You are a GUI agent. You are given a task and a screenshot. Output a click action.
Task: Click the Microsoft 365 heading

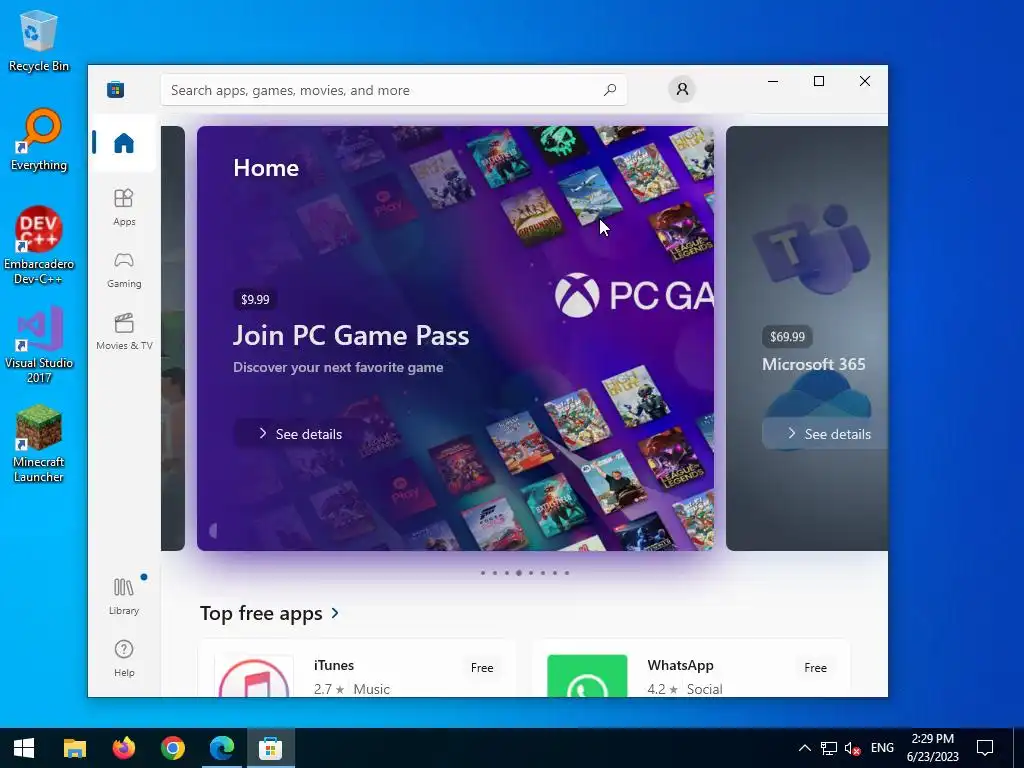pyautogui.click(x=814, y=364)
